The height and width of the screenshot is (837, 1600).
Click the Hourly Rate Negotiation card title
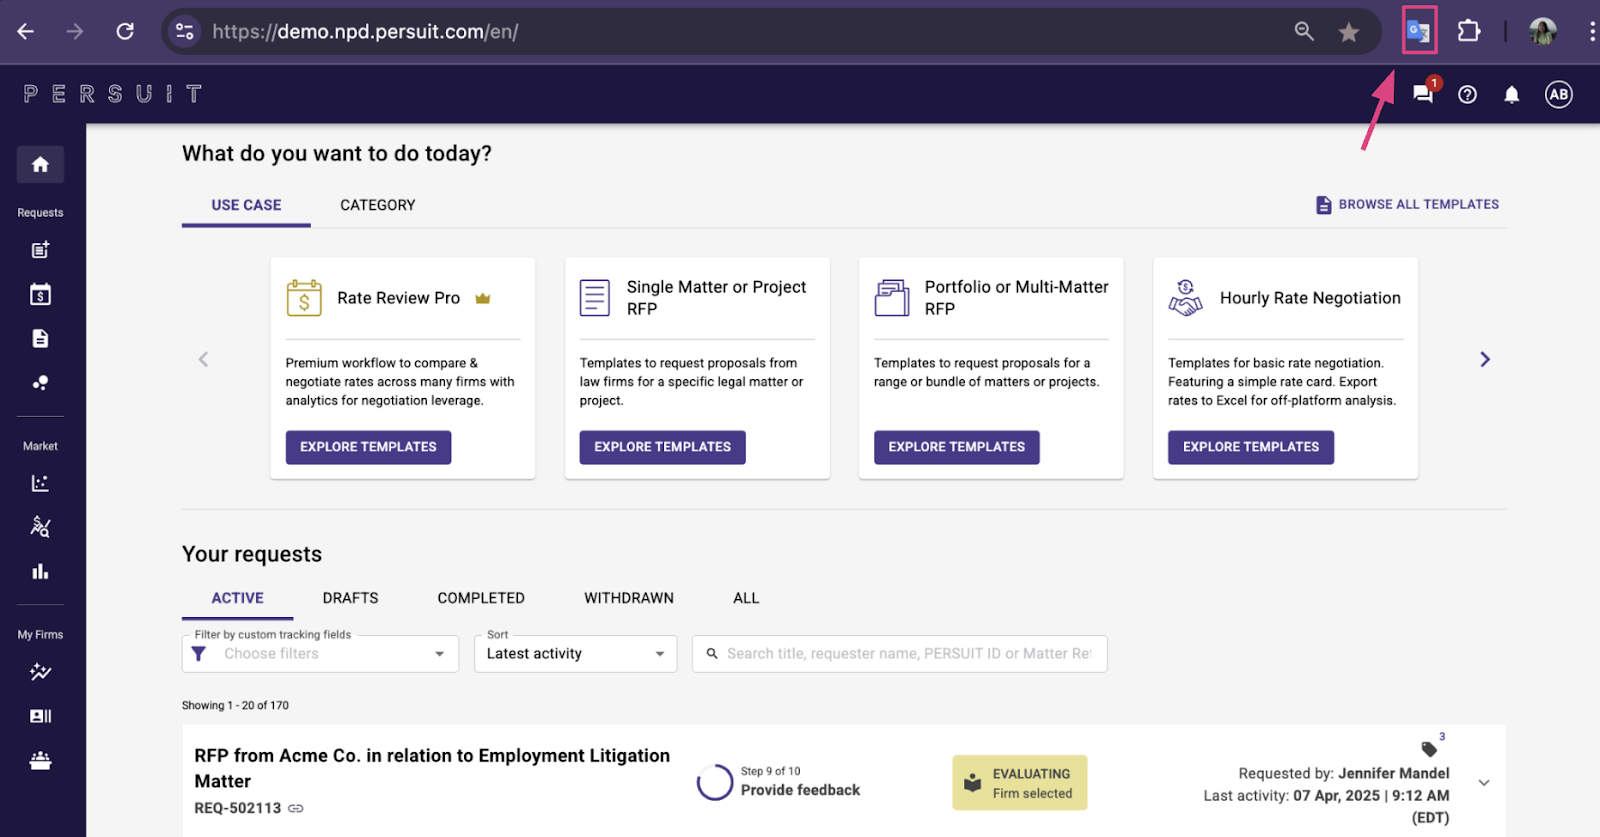pos(1310,298)
